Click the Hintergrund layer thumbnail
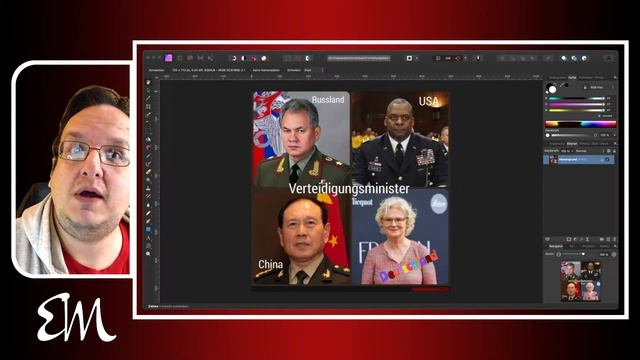 pyautogui.click(x=553, y=160)
